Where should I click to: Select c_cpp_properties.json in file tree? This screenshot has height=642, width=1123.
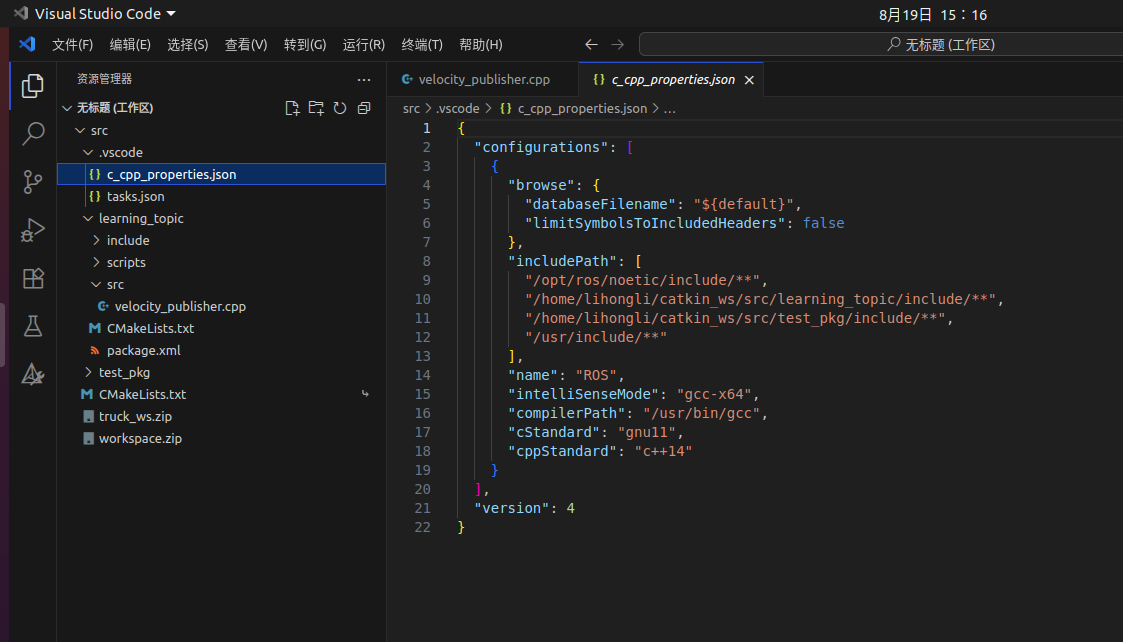click(x=221, y=174)
